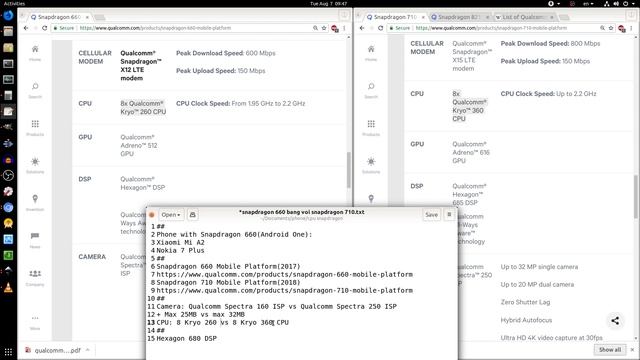Viewport: 640px width, 360px height.
Task: Click the 'Xiaomi Mi A2' line in the editor
Action: point(180,242)
